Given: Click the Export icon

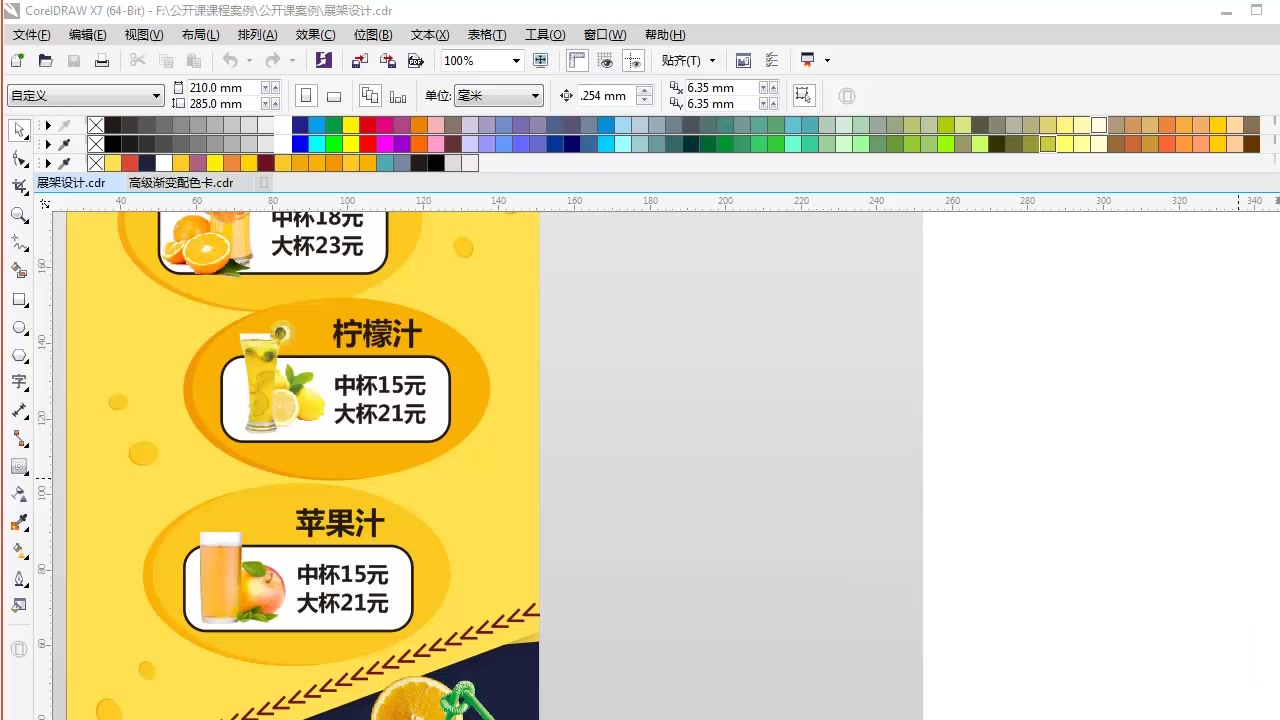Looking at the screenshot, I should point(388,61).
